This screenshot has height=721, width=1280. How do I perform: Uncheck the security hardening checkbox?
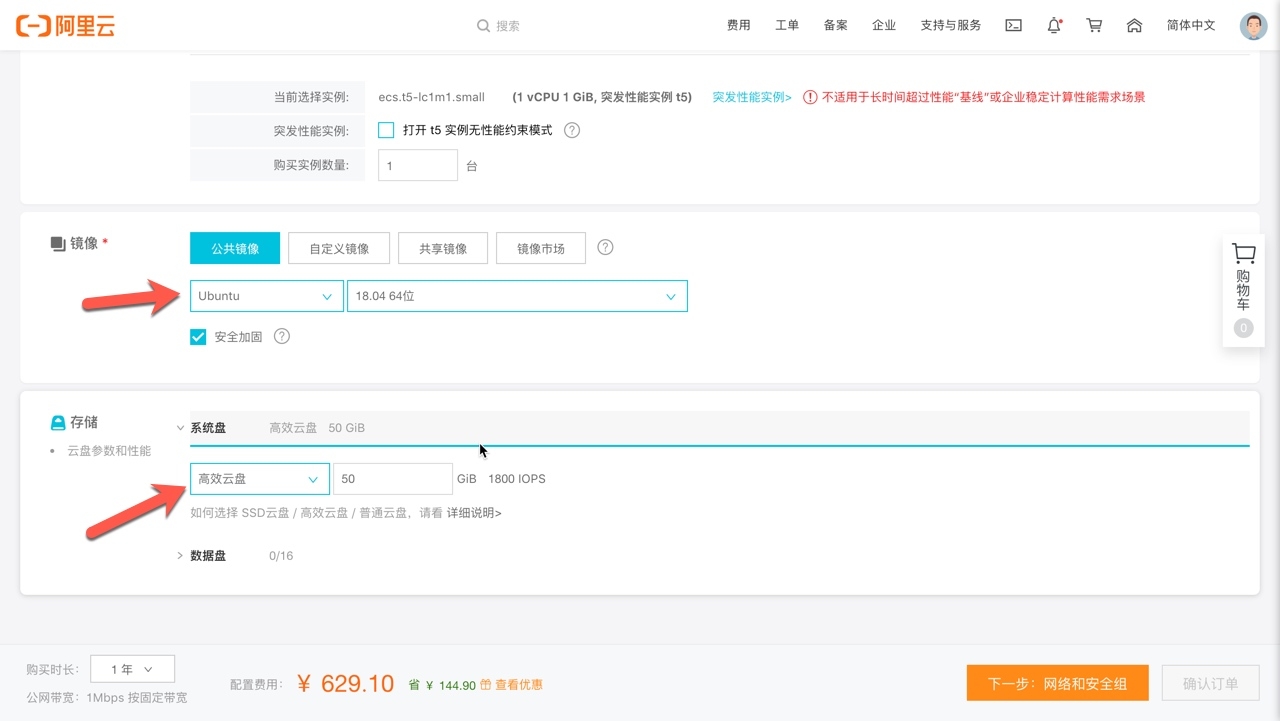click(198, 337)
